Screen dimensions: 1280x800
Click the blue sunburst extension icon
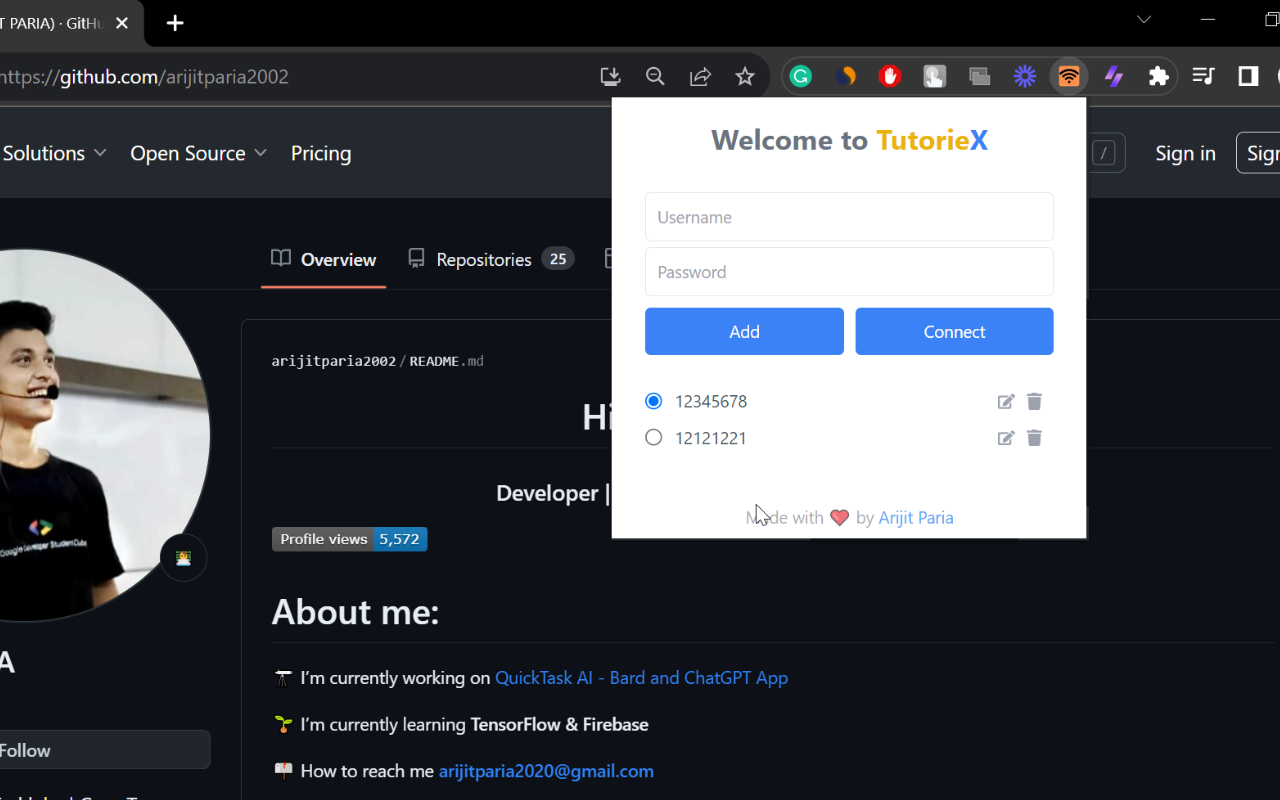tap(1025, 76)
